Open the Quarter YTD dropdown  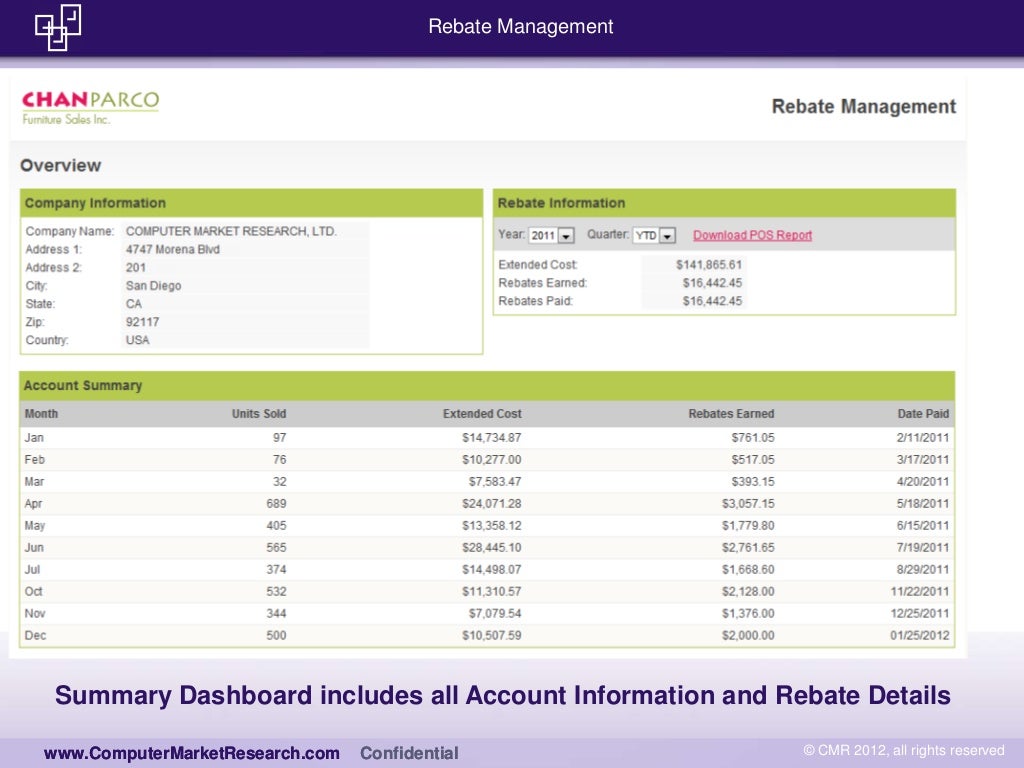click(655, 236)
